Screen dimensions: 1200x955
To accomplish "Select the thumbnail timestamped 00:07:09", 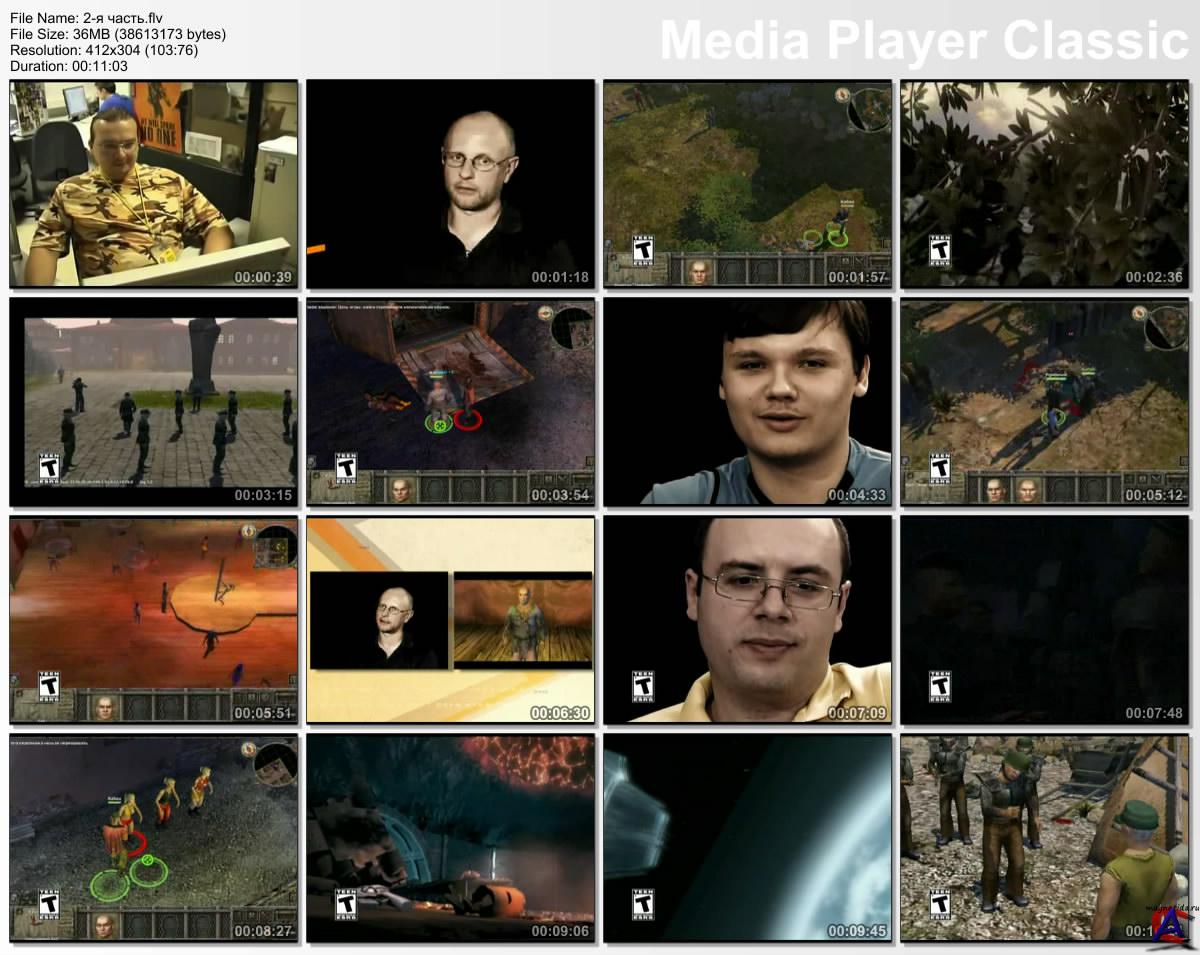I will (x=747, y=620).
